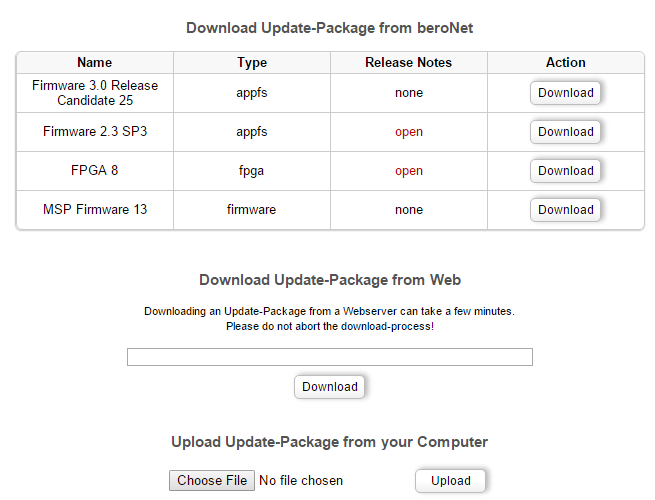
Task: Select the Firmware 3.0 Release Candidate 25 name
Action: click(95, 93)
